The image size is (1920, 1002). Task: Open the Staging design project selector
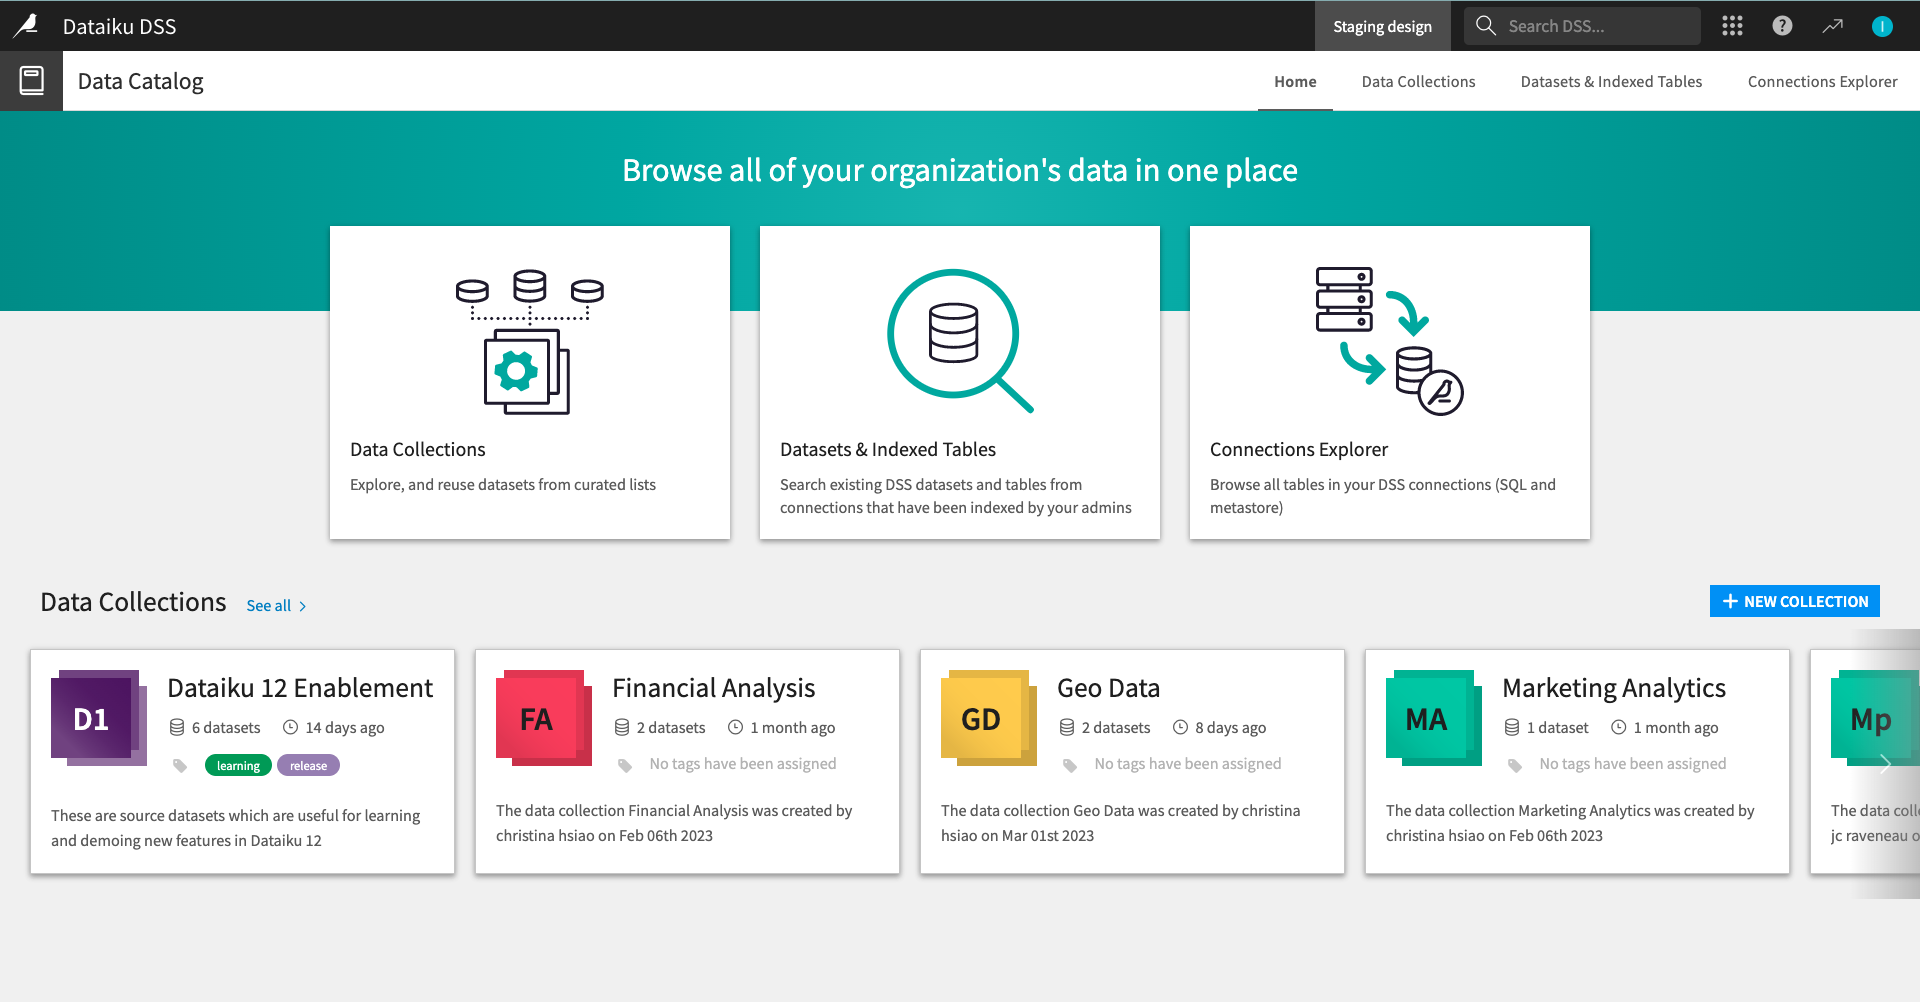click(x=1382, y=25)
